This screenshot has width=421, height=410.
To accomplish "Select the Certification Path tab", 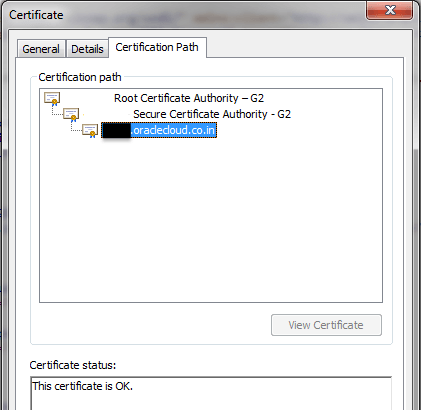I will 157,47.
